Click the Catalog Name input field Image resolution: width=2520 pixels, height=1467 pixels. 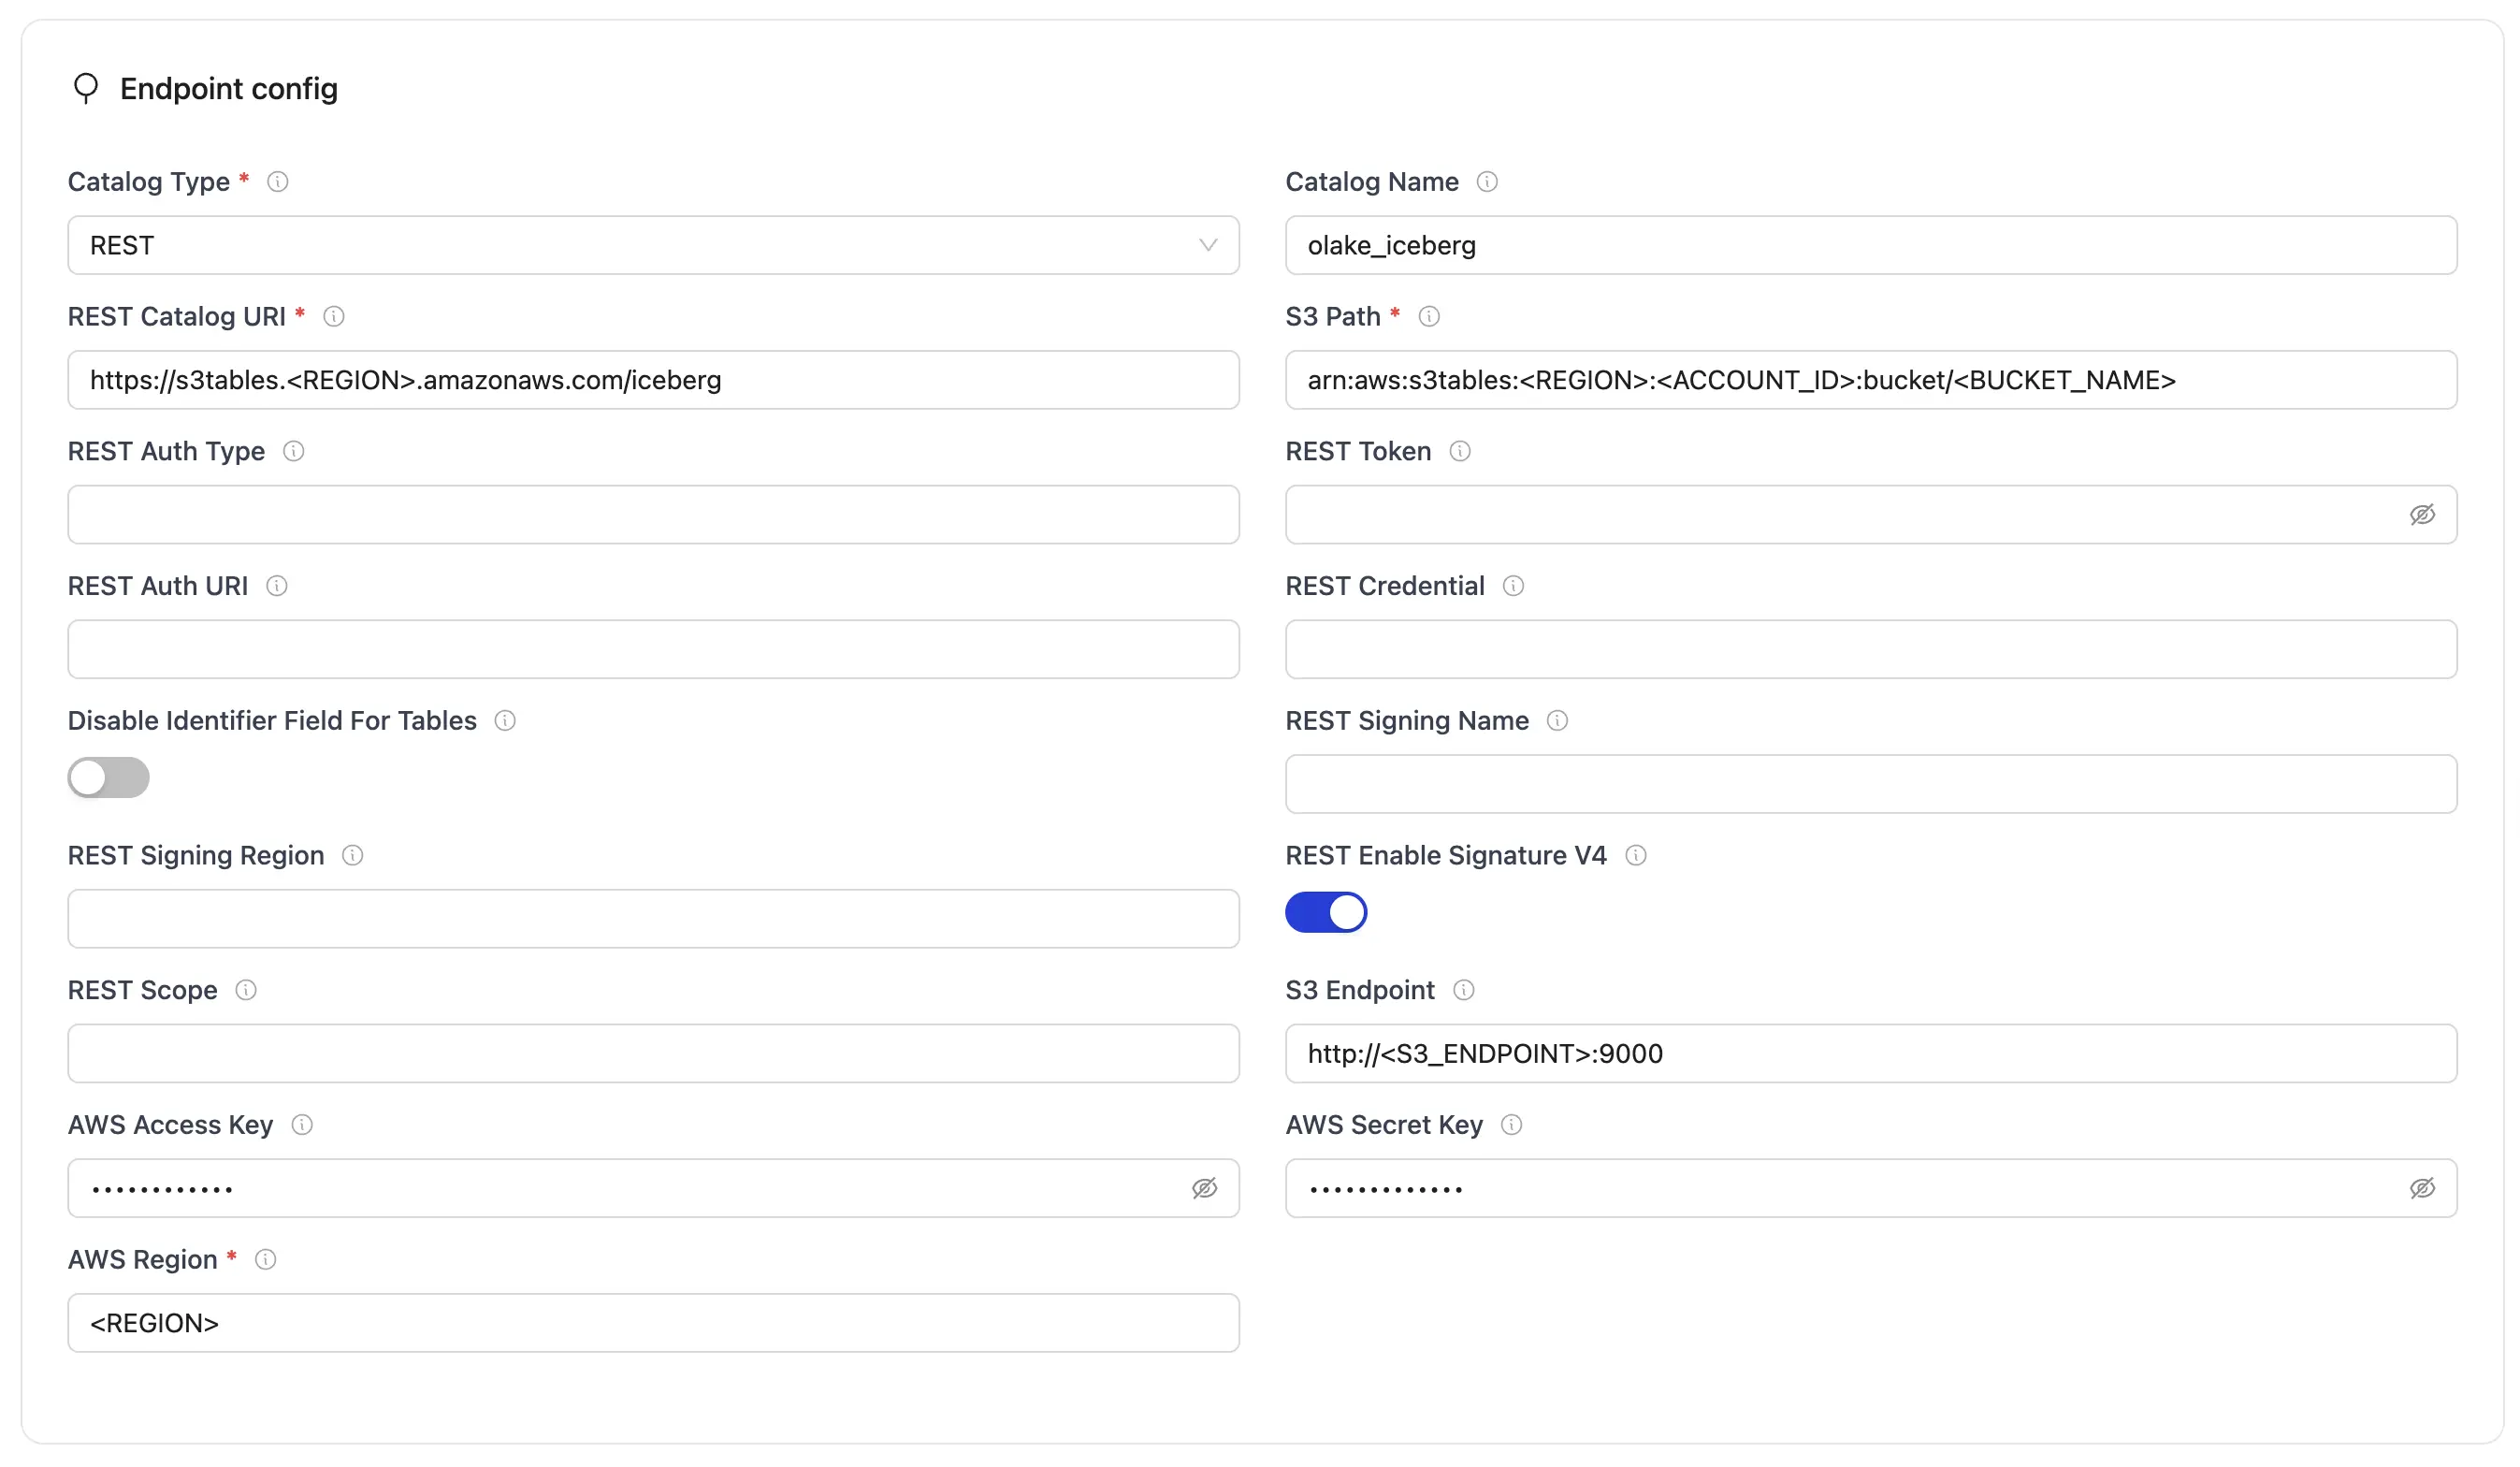[x=1870, y=245]
